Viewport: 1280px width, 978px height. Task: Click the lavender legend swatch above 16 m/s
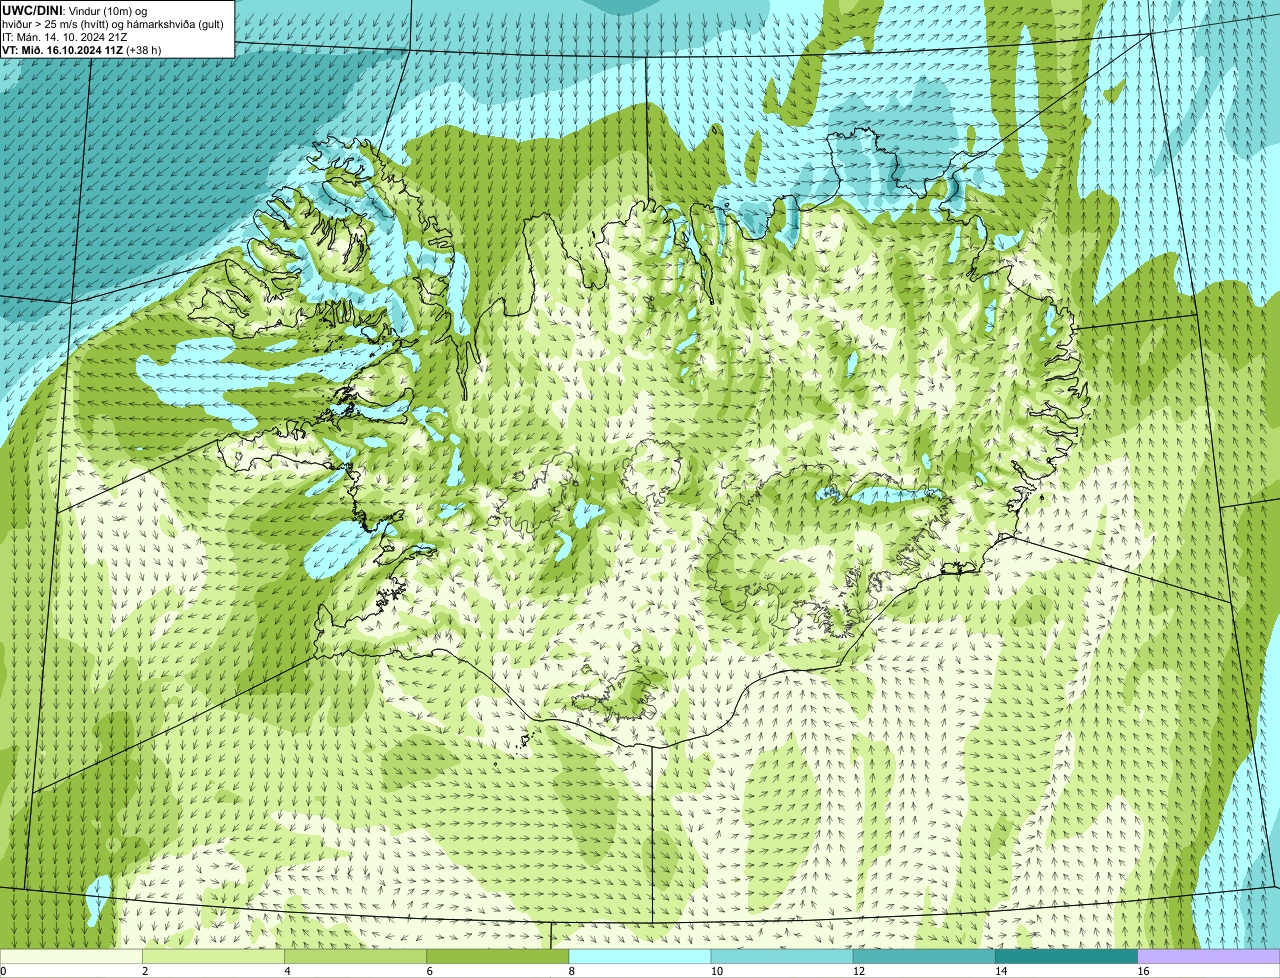[x=1209, y=956]
